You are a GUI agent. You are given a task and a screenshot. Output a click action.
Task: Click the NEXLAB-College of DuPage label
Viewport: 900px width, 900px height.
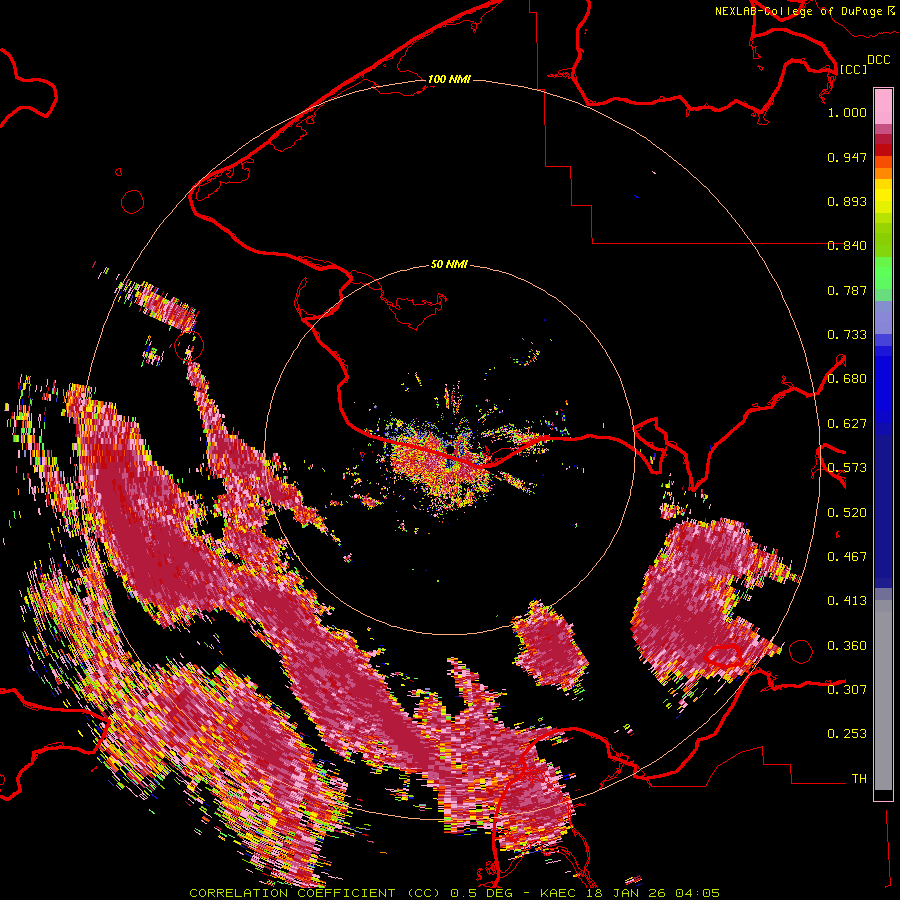(x=798, y=11)
